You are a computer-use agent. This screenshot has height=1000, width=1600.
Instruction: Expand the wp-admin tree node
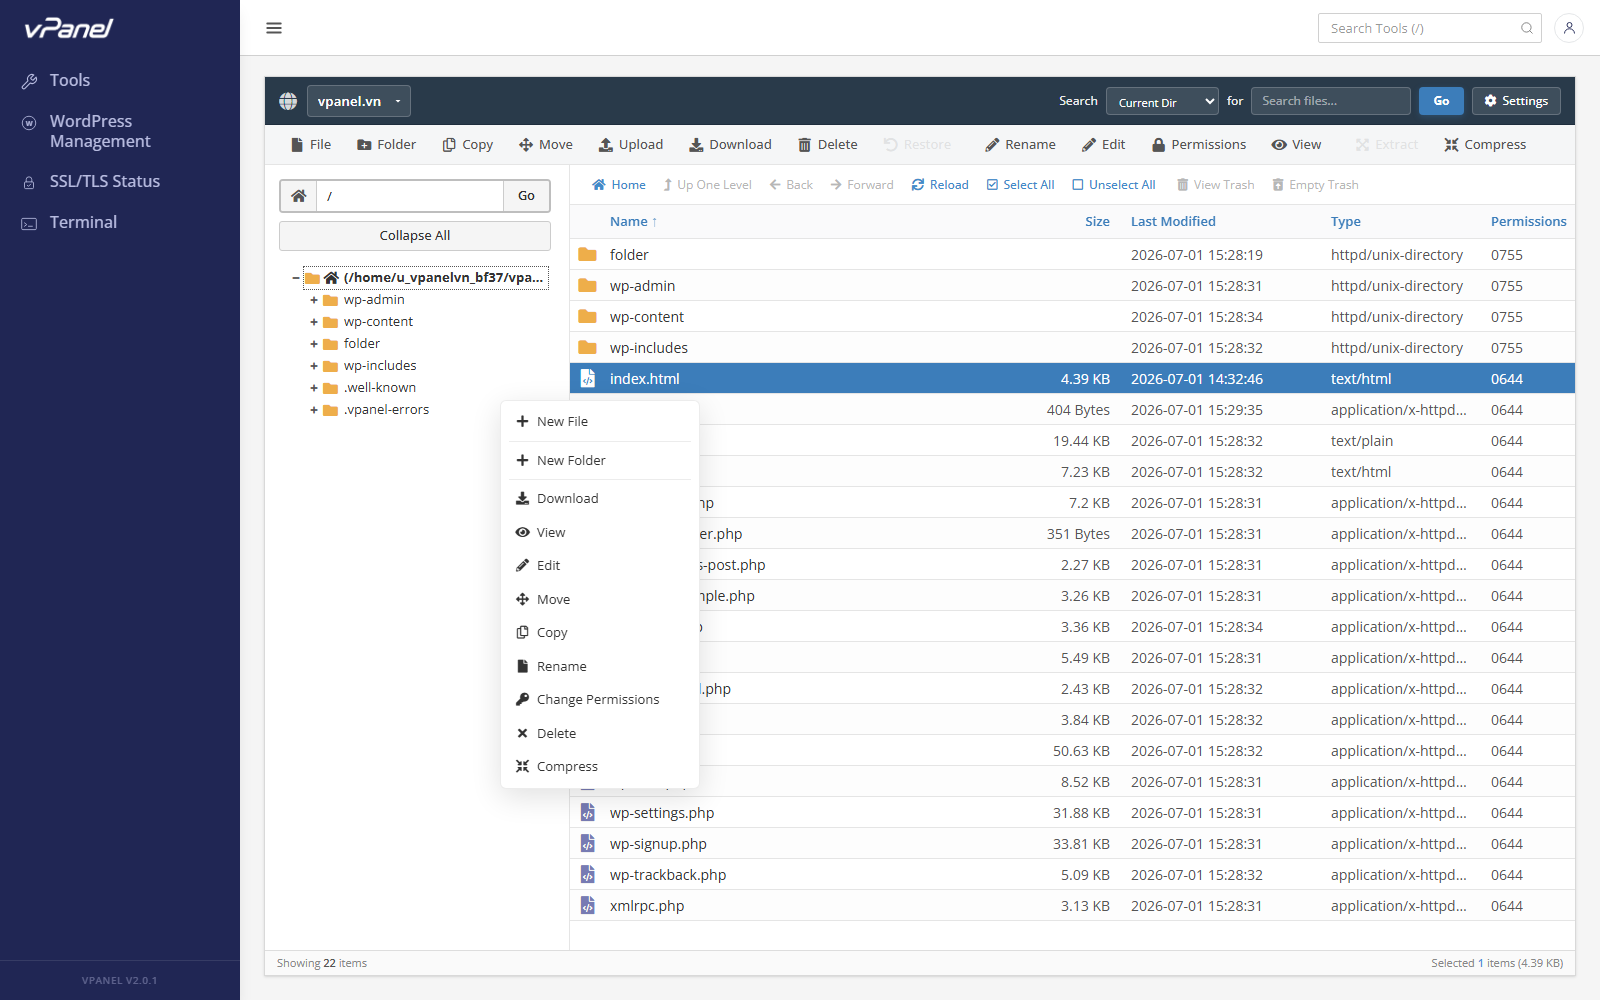tap(314, 300)
